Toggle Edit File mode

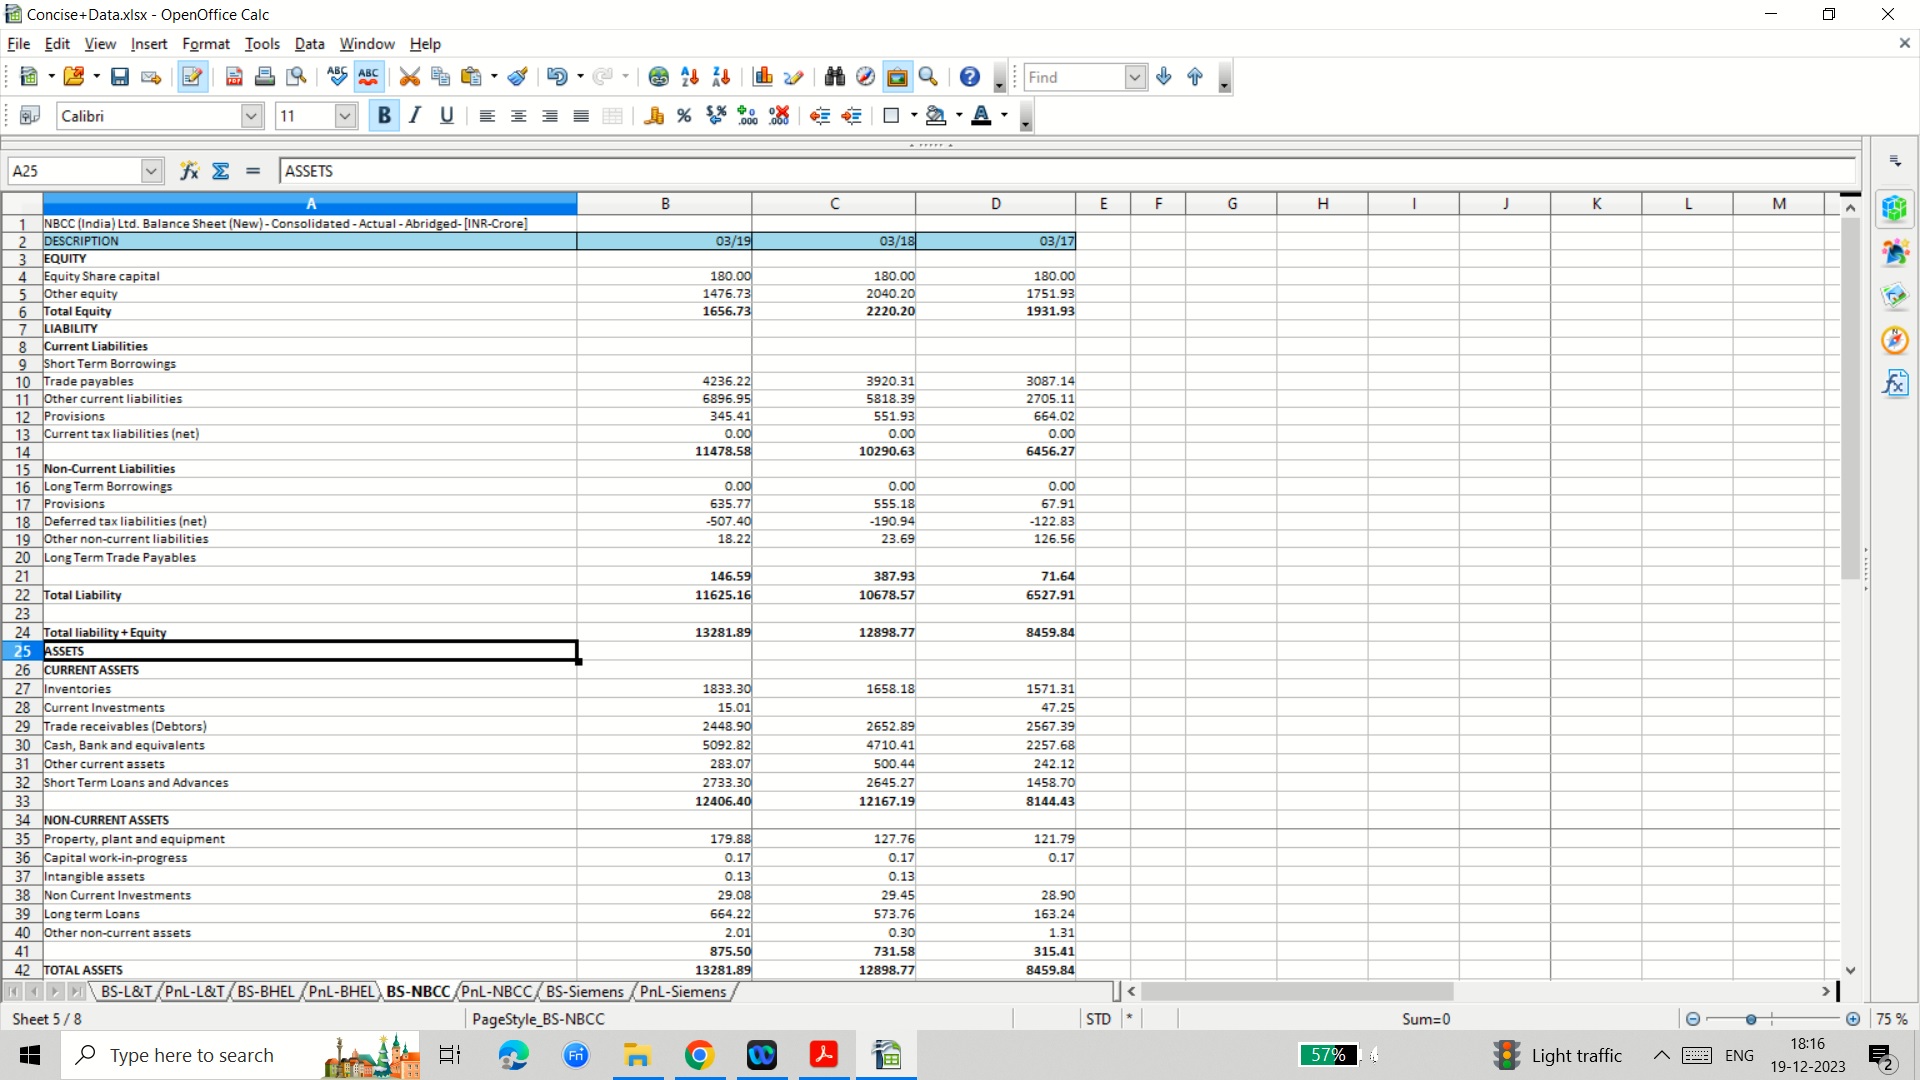click(x=193, y=77)
